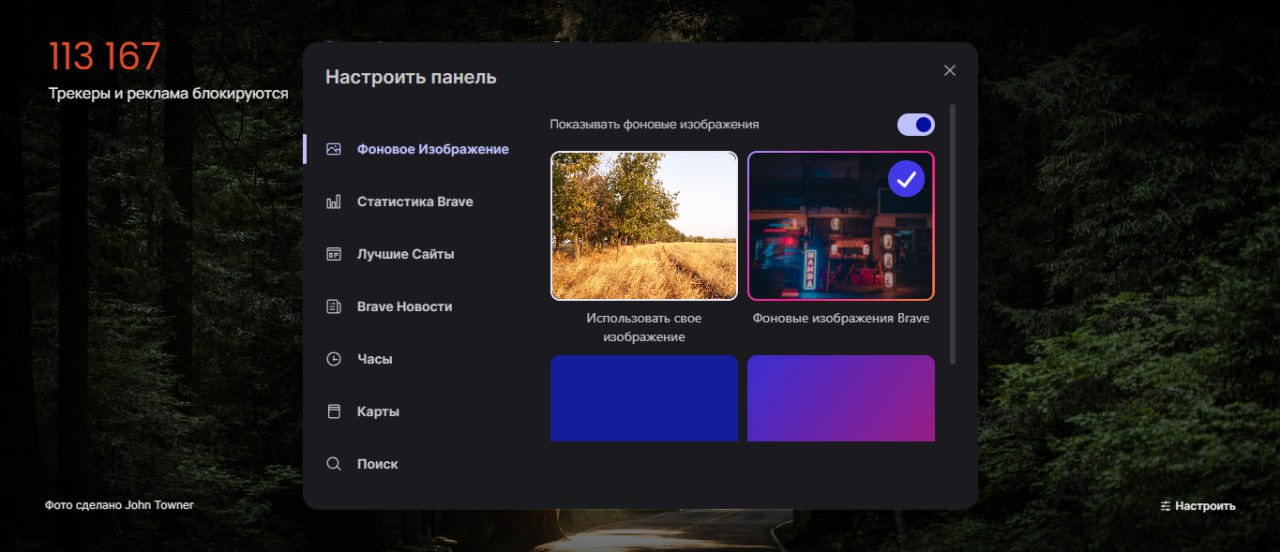Click the sliders icon next to Настроить
This screenshot has width=1280, height=552.
(x=1165, y=506)
